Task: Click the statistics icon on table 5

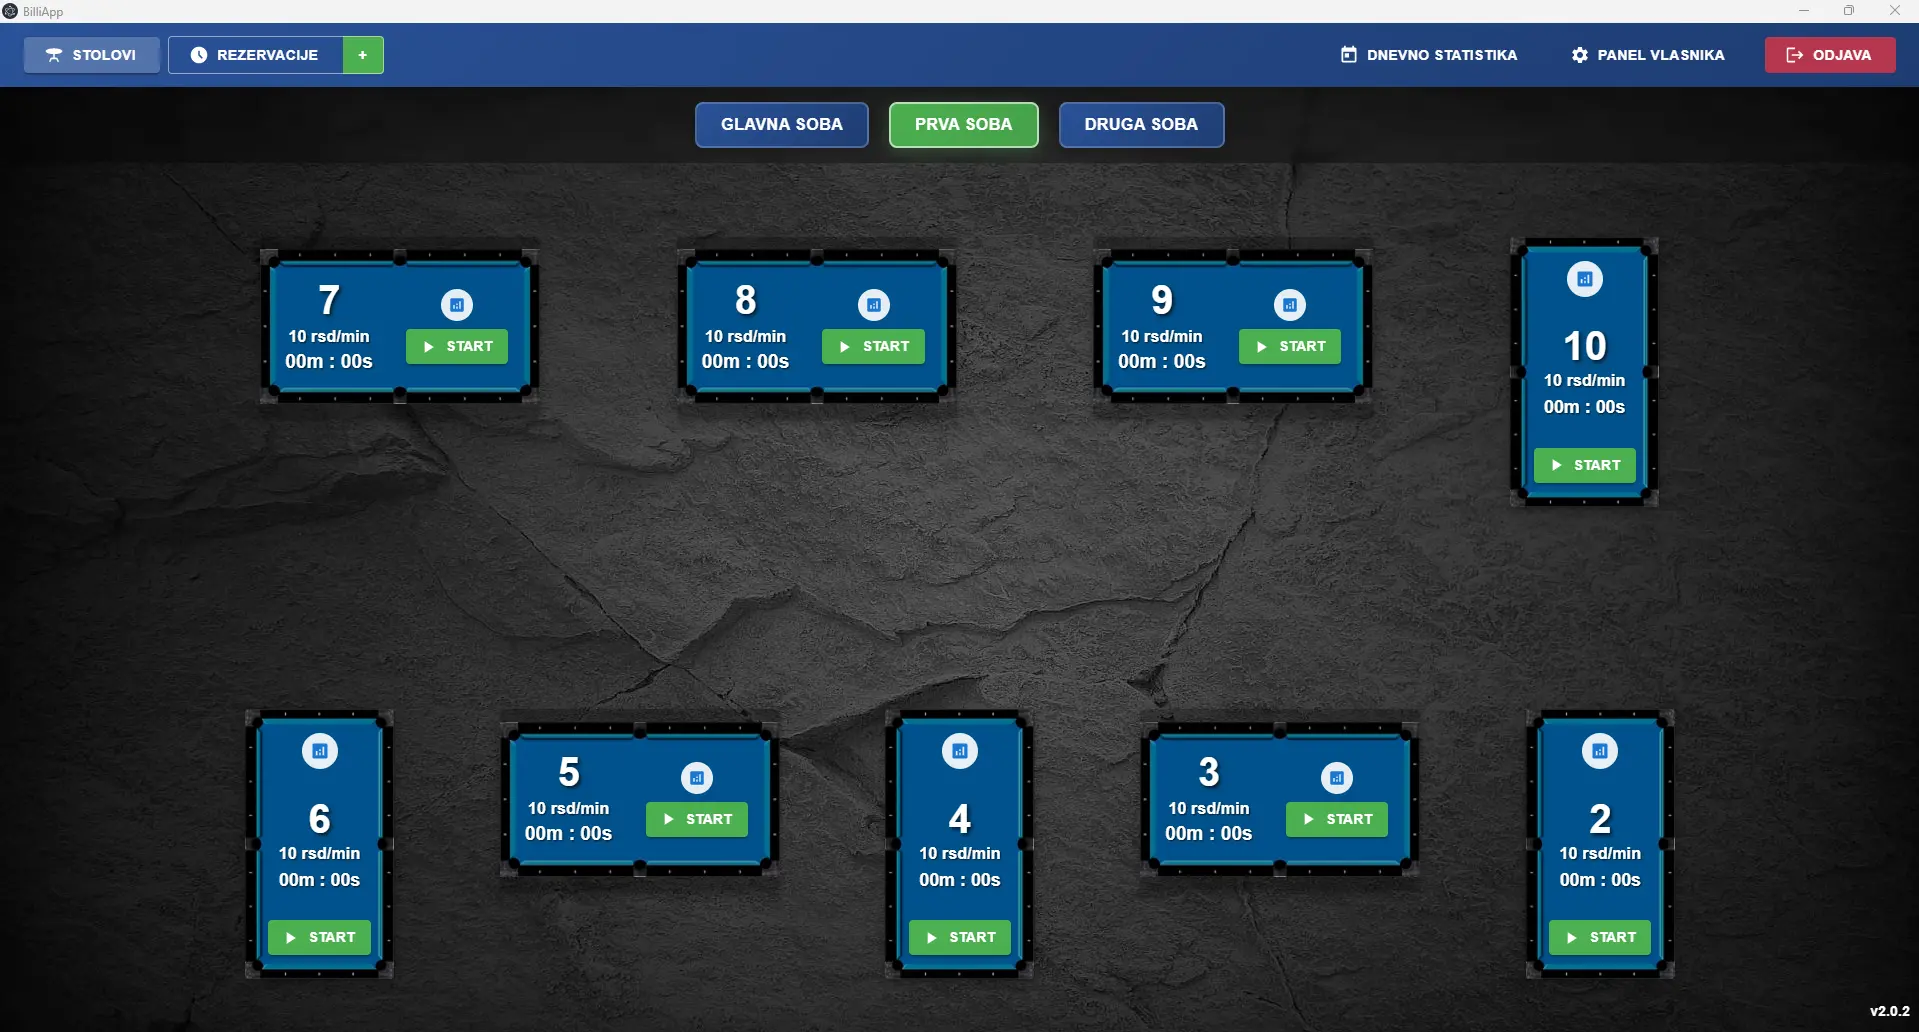Action: (x=697, y=777)
